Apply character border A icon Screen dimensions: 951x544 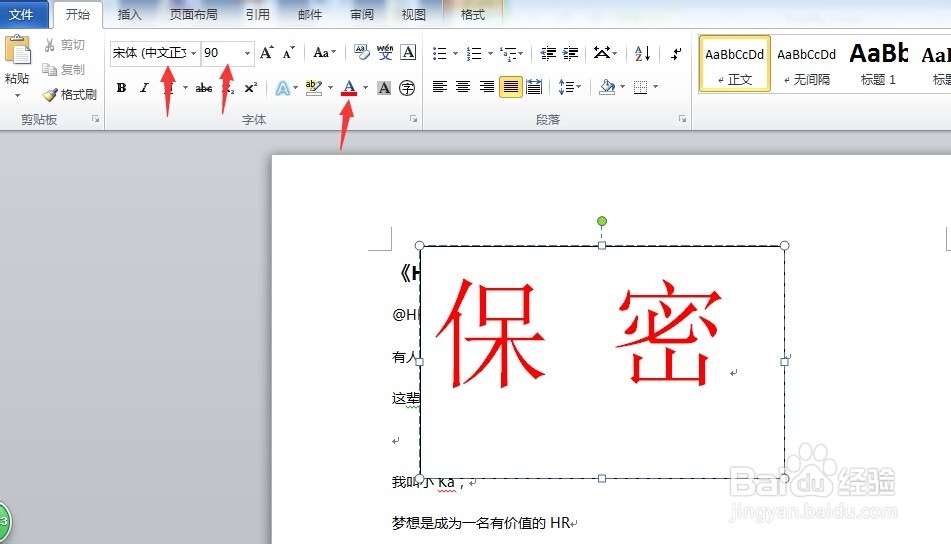409,53
